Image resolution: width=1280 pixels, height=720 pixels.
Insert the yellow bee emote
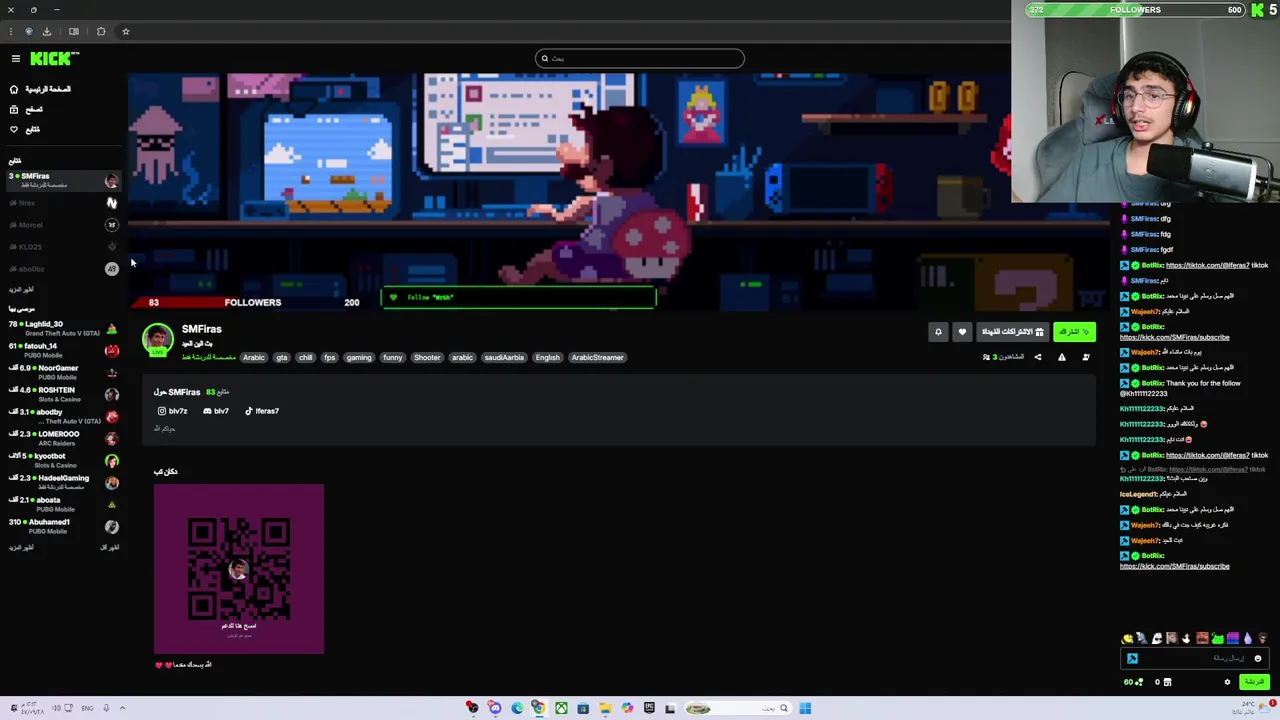[x=1128, y=638]
